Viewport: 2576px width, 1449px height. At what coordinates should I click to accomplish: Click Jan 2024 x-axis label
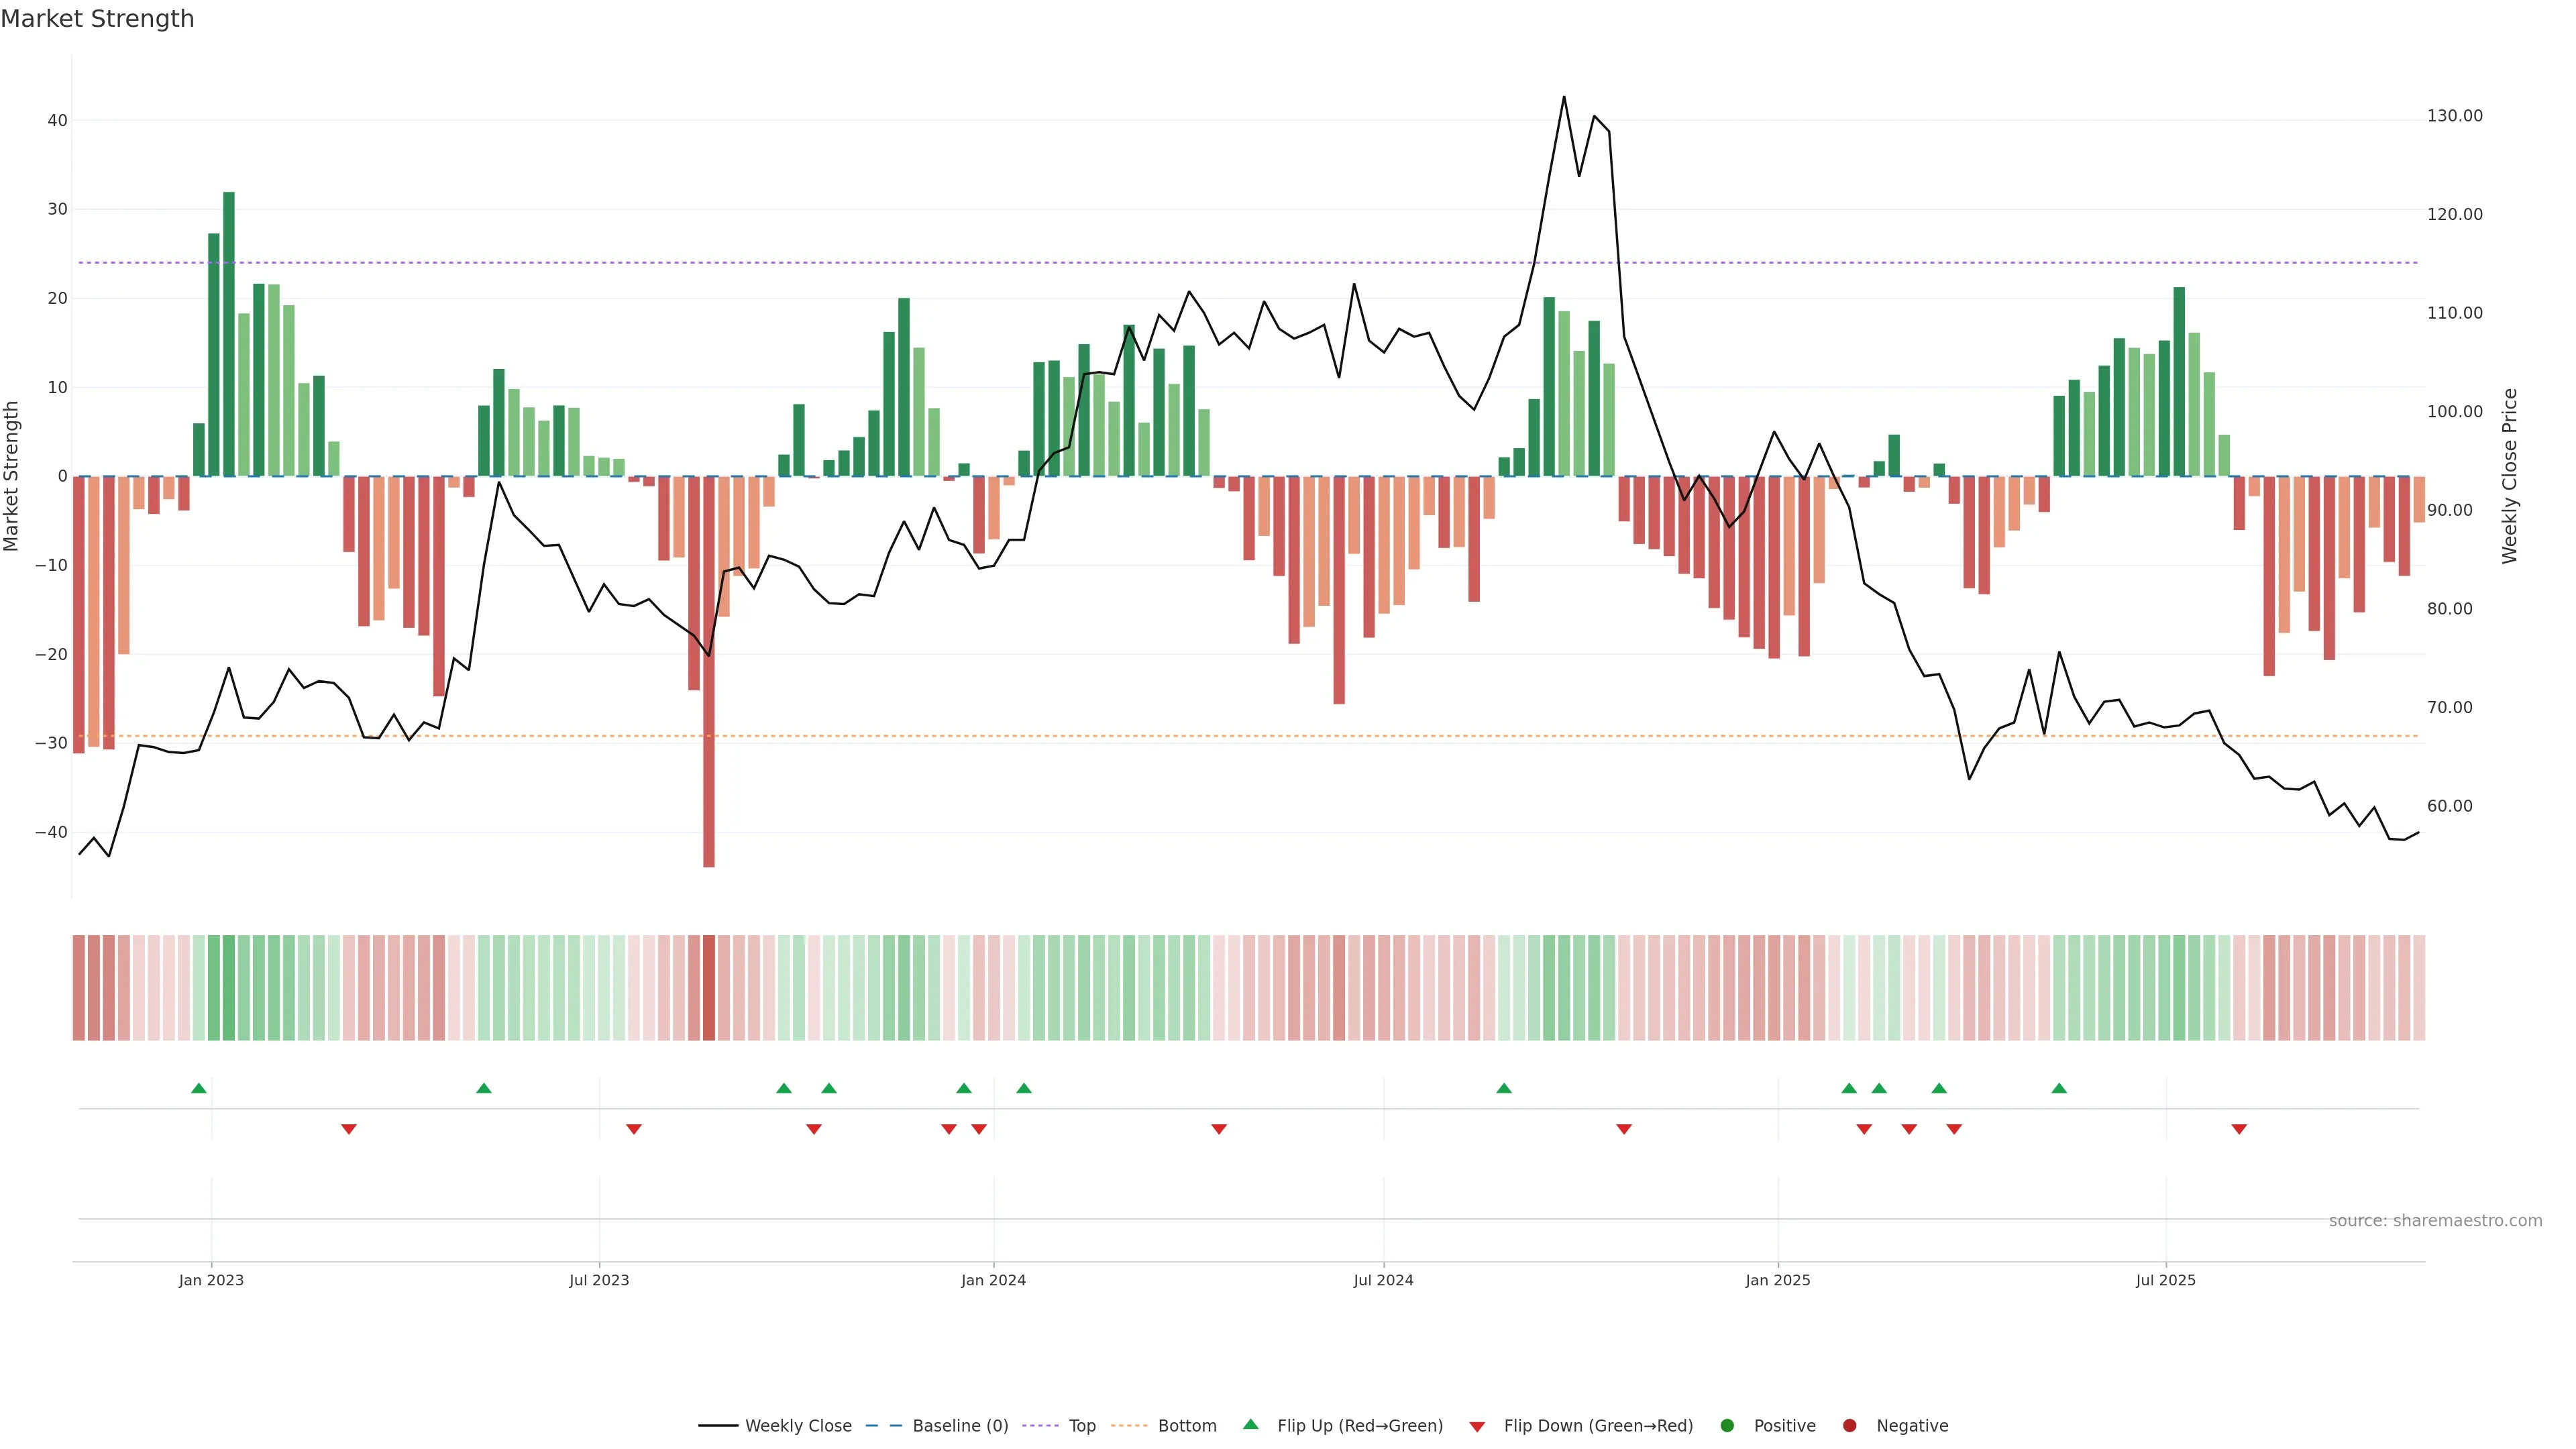pos(993,1280)
